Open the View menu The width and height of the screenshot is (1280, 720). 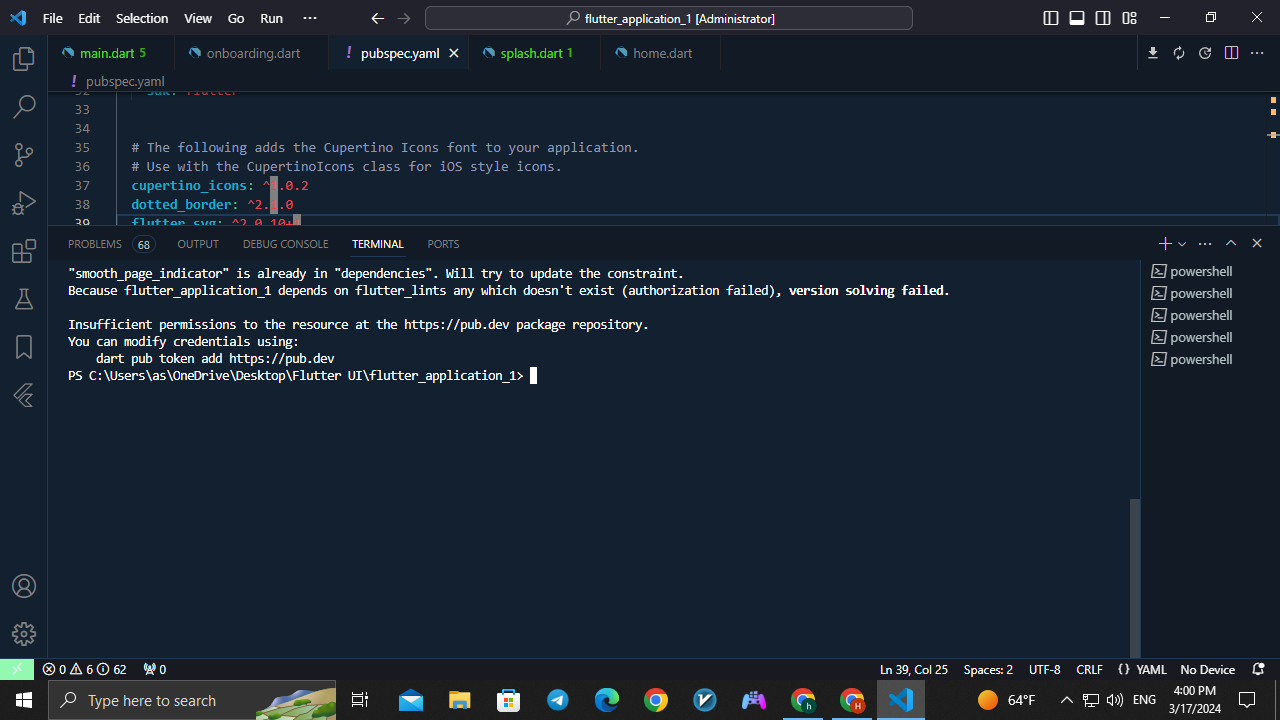tap(198, 18)
